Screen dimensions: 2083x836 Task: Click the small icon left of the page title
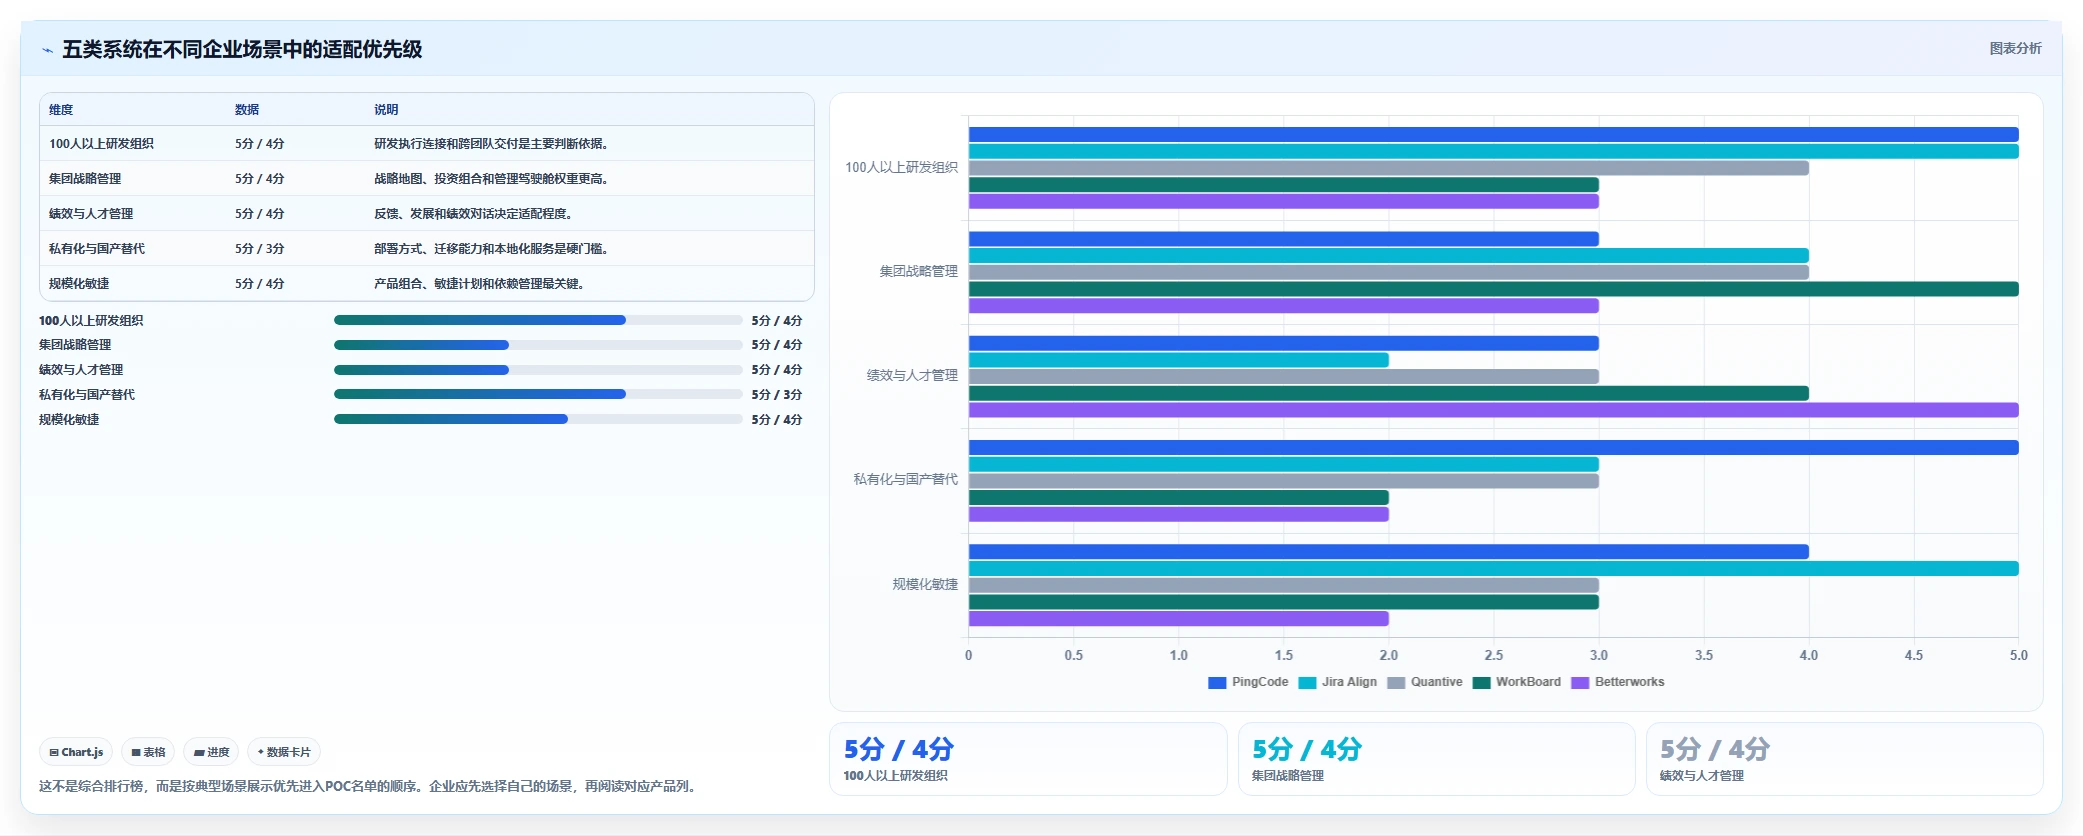click(x=47, y=50)
